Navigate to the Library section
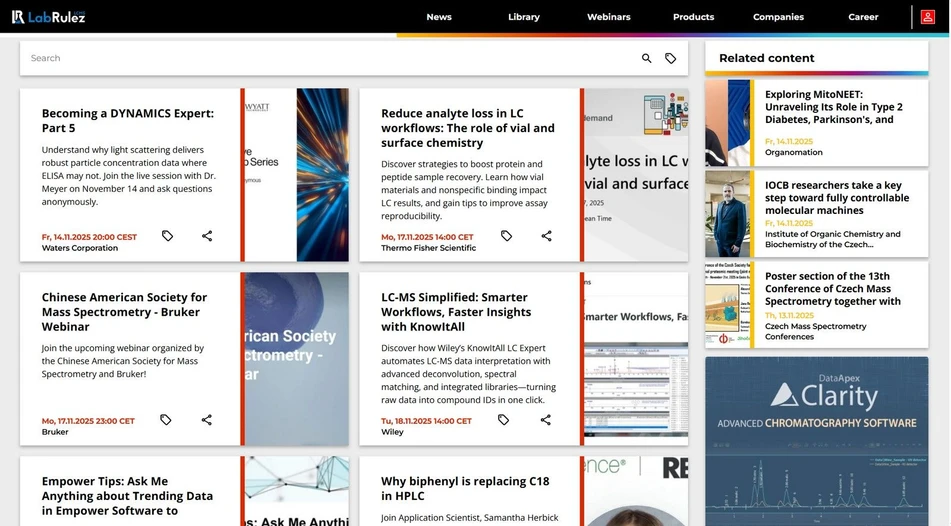Image resolution: width=951 pixels, height=526 pixels. click(x=523, y=17)
